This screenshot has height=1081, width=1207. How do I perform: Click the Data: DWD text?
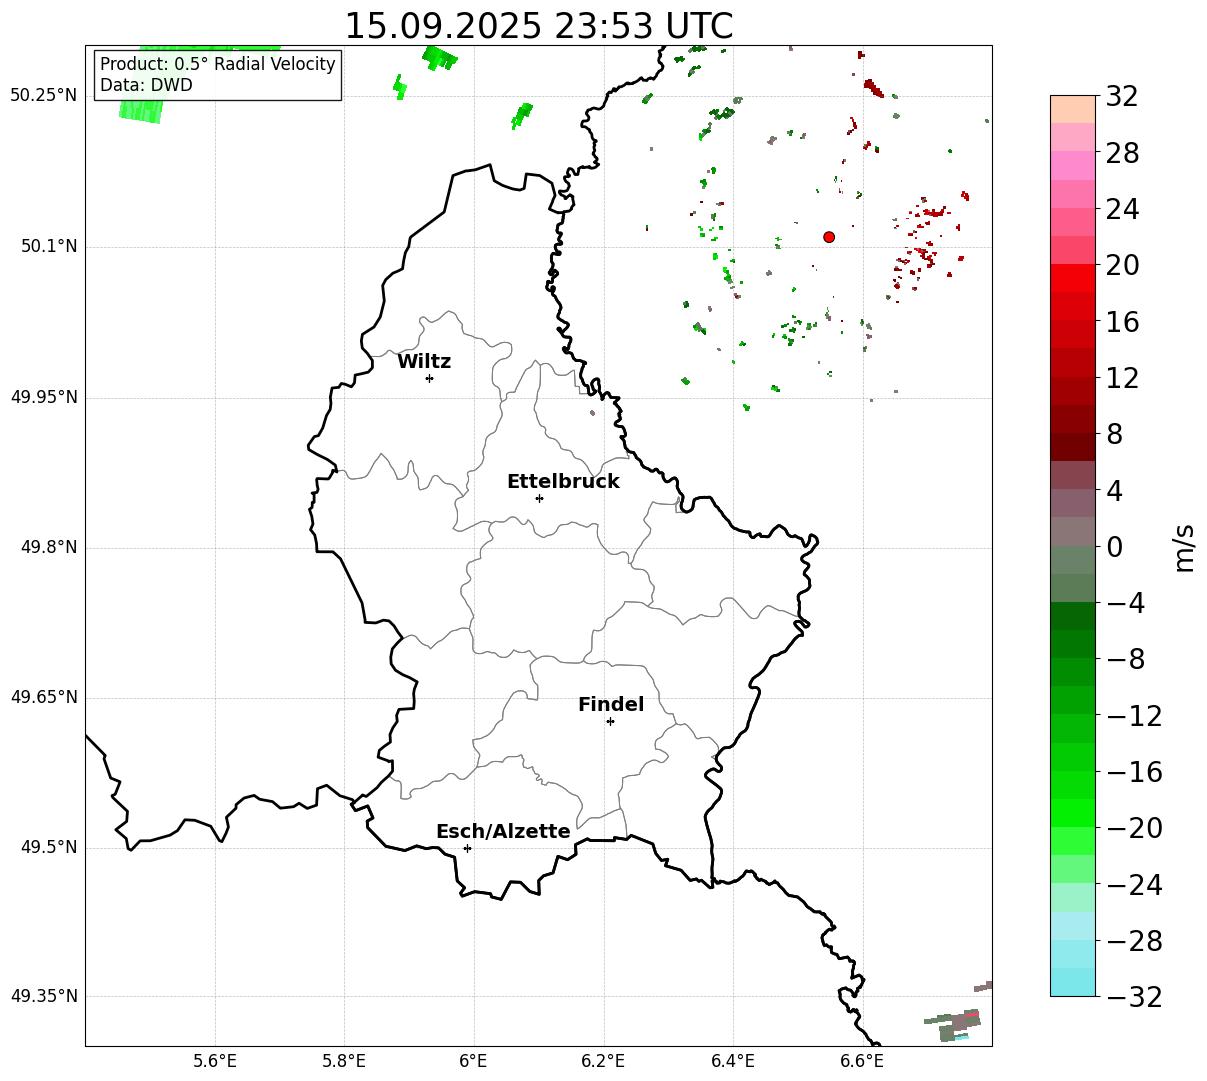point(146,86)
